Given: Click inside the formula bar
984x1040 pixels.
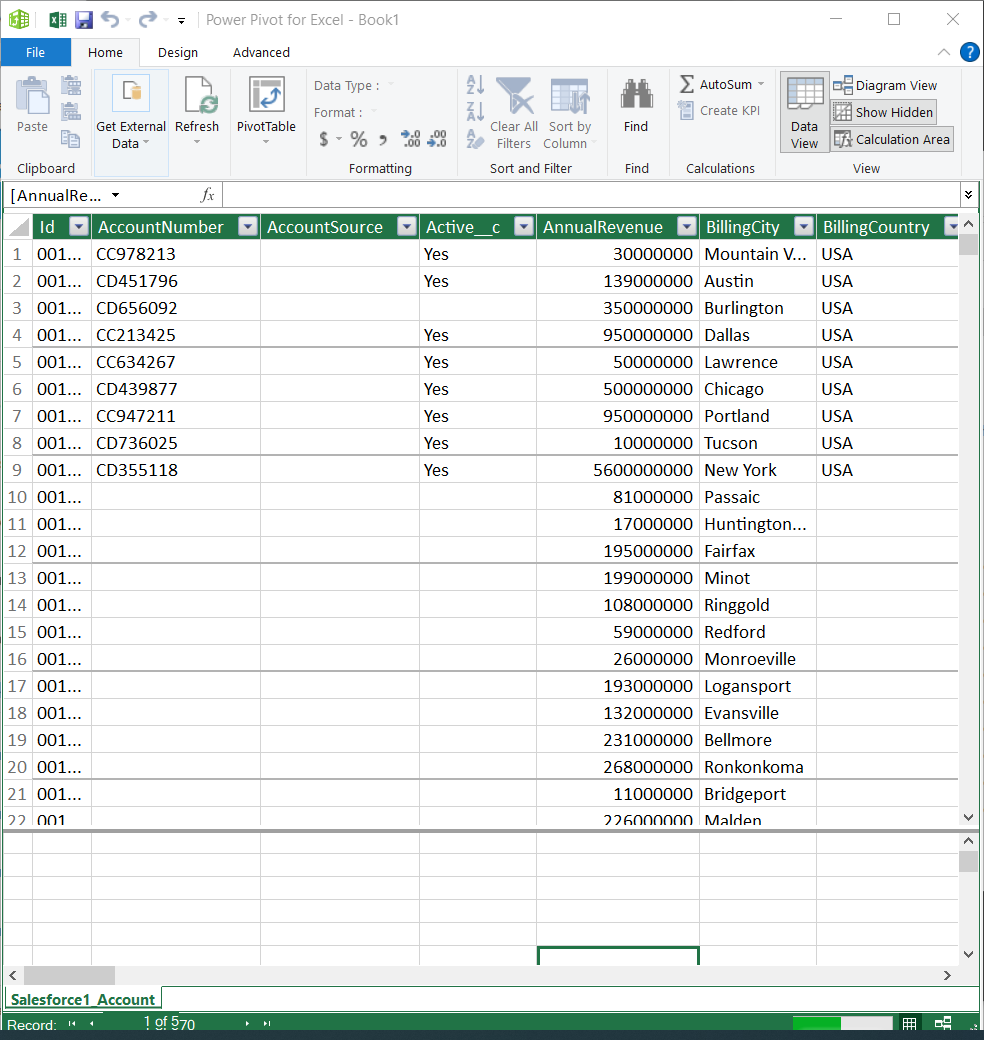Looking at the screenshot, I should [x=591, y=195].
